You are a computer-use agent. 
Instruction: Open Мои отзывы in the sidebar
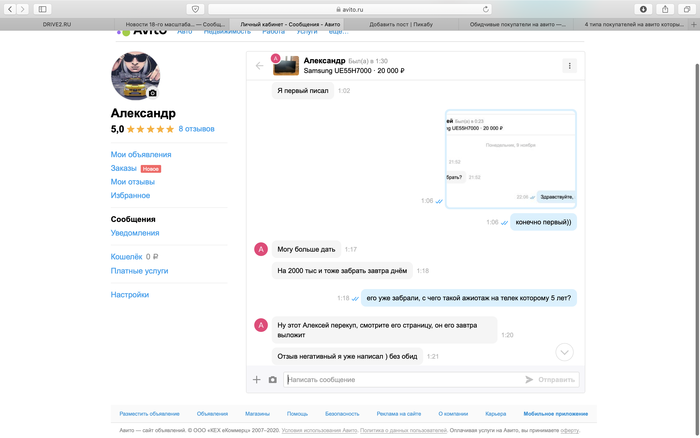[x=133, y=182]
